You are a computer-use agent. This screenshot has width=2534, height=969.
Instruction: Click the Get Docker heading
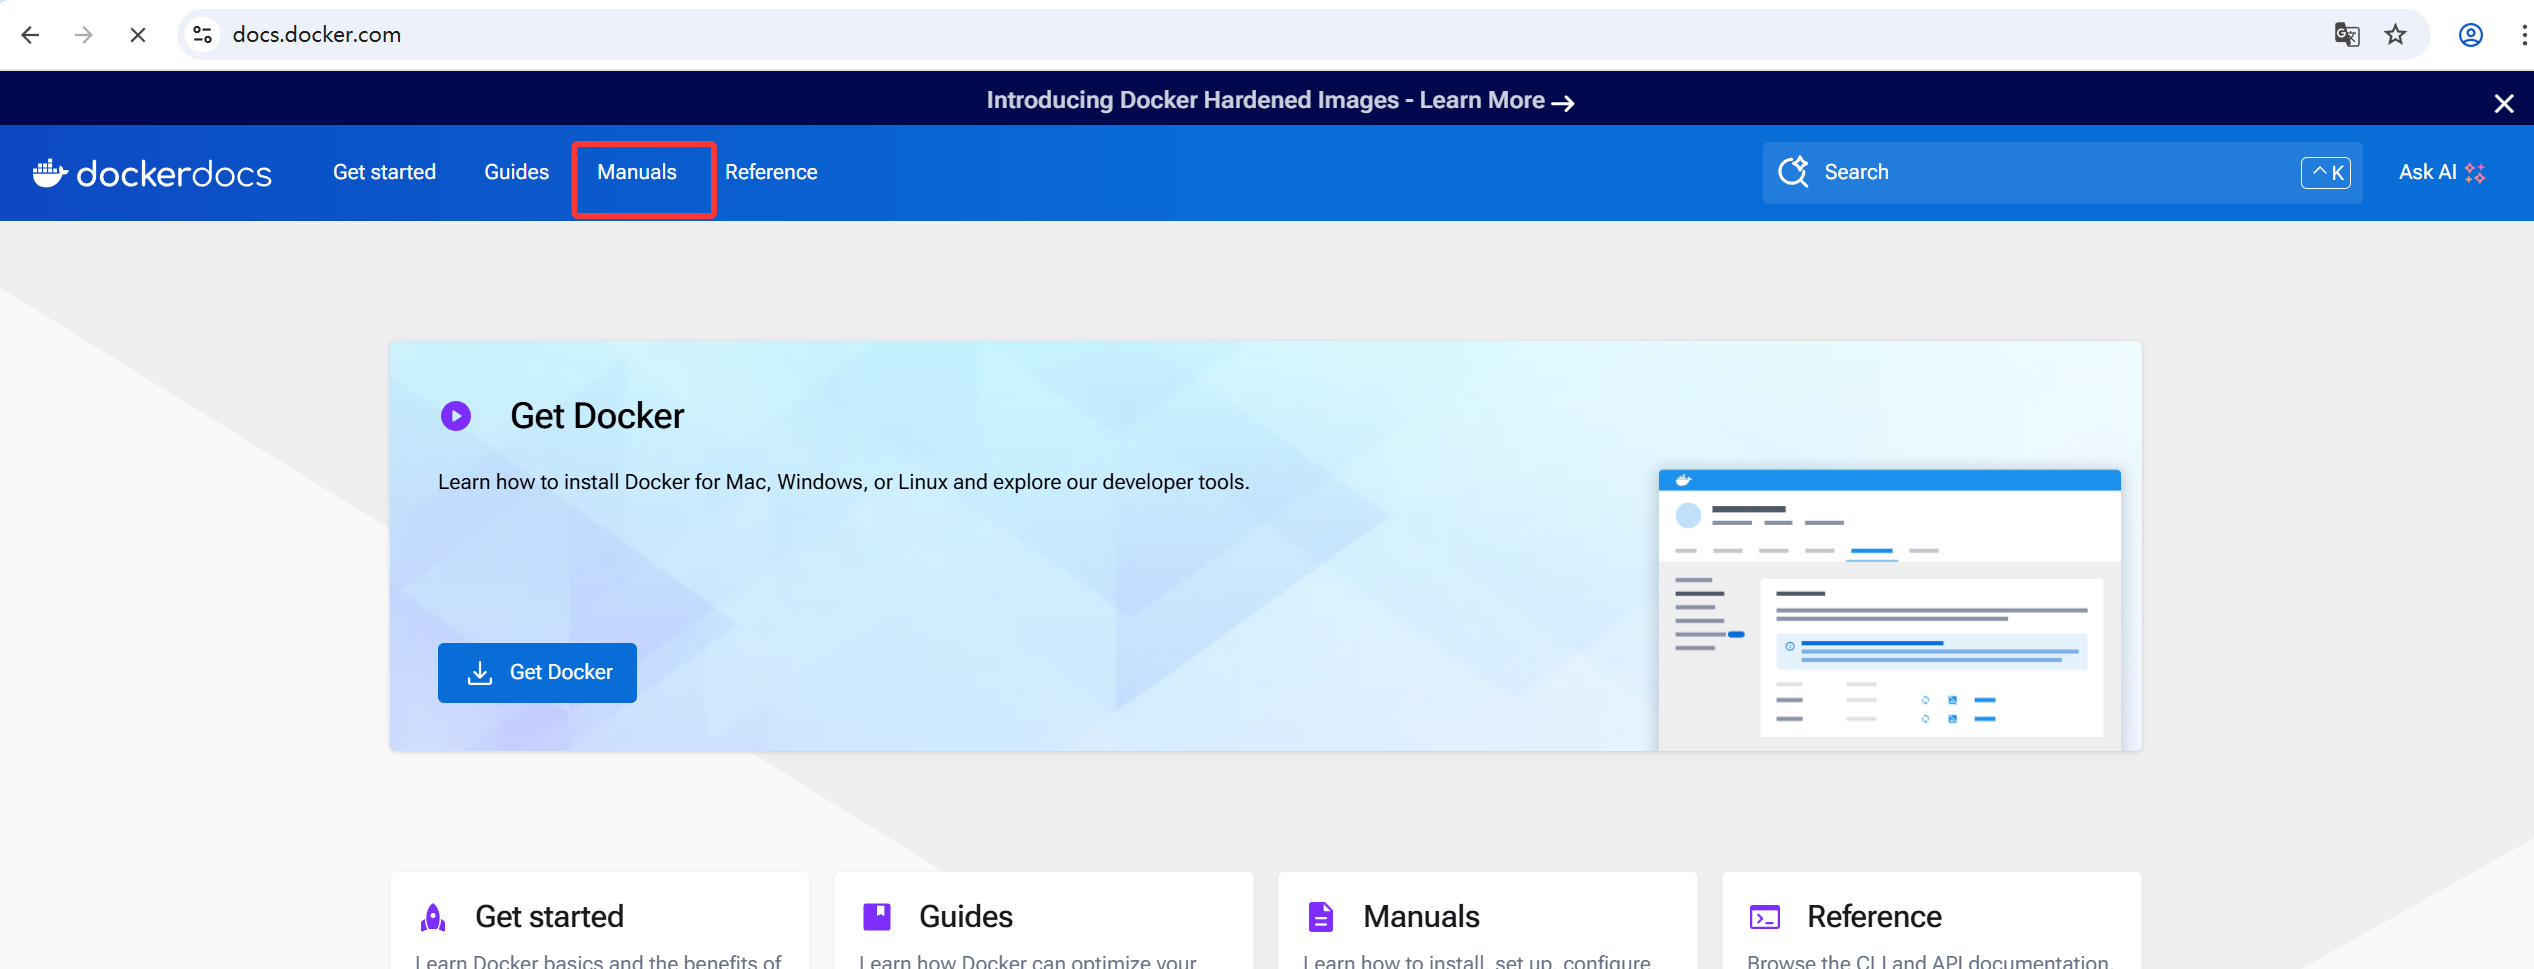[x=597, y=416]
